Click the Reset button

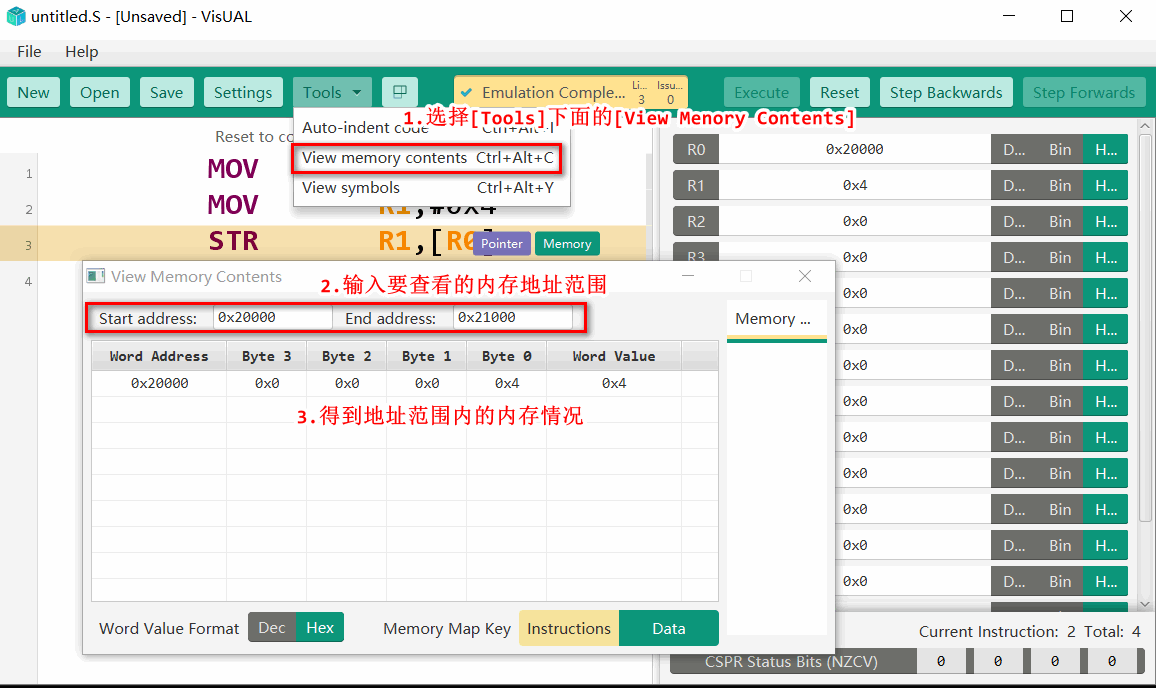[x=840, y=93]
